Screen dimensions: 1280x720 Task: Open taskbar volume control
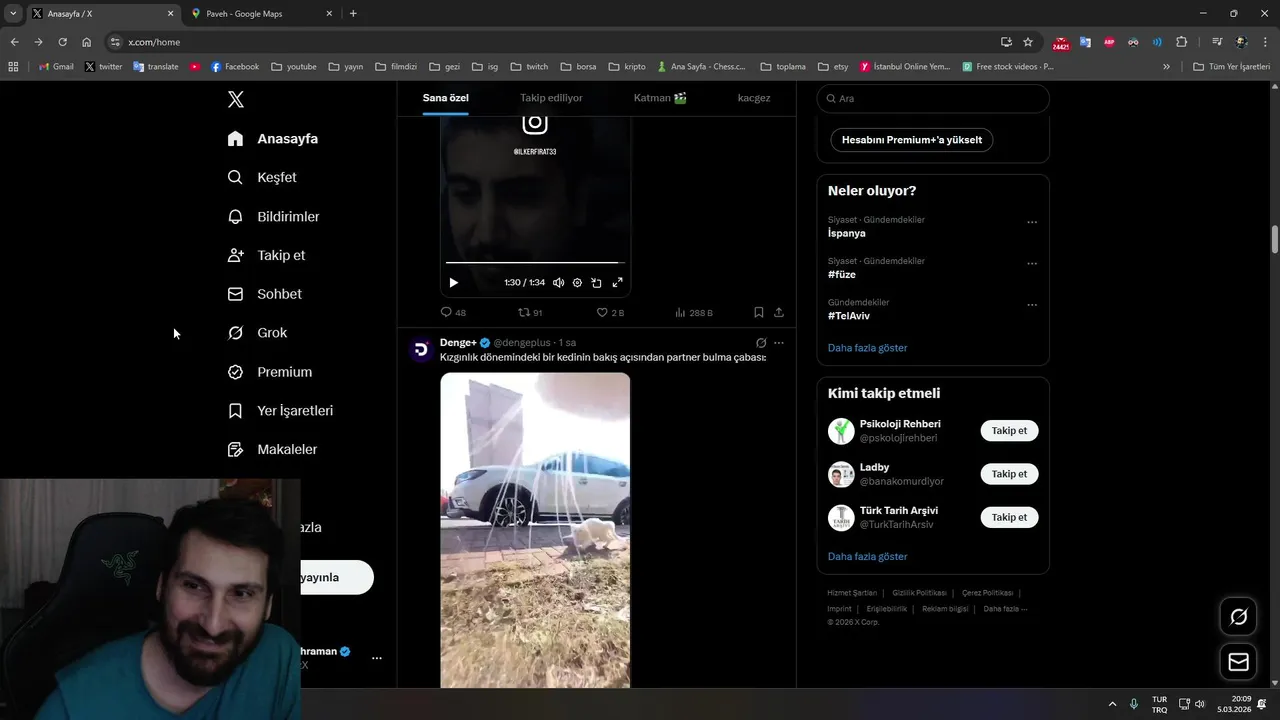click(x=1200, y=704)
